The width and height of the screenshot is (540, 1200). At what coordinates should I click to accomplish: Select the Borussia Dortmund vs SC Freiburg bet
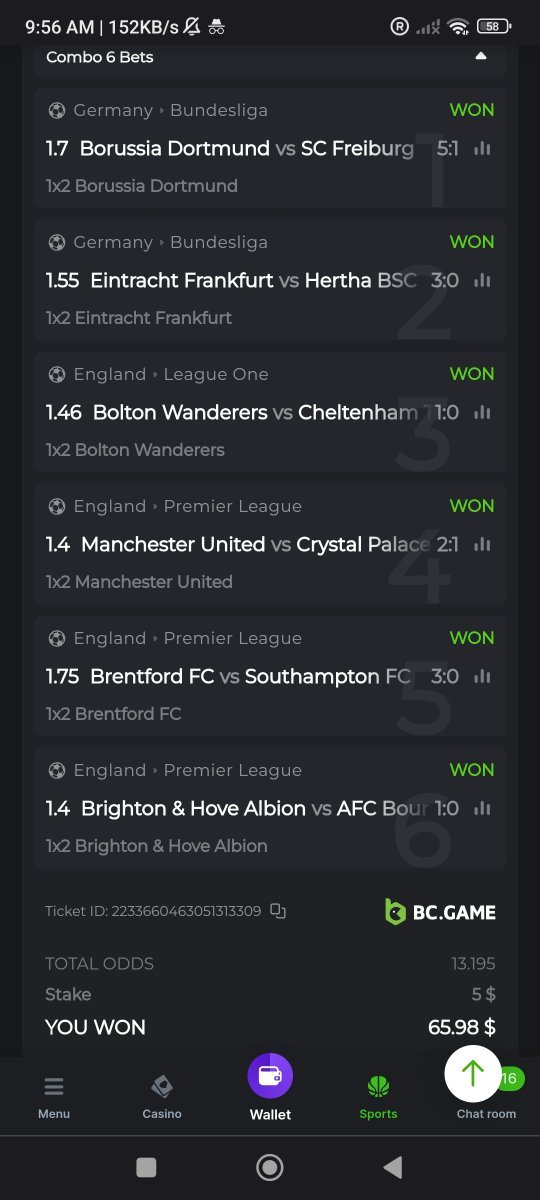[x=270, y=148]
